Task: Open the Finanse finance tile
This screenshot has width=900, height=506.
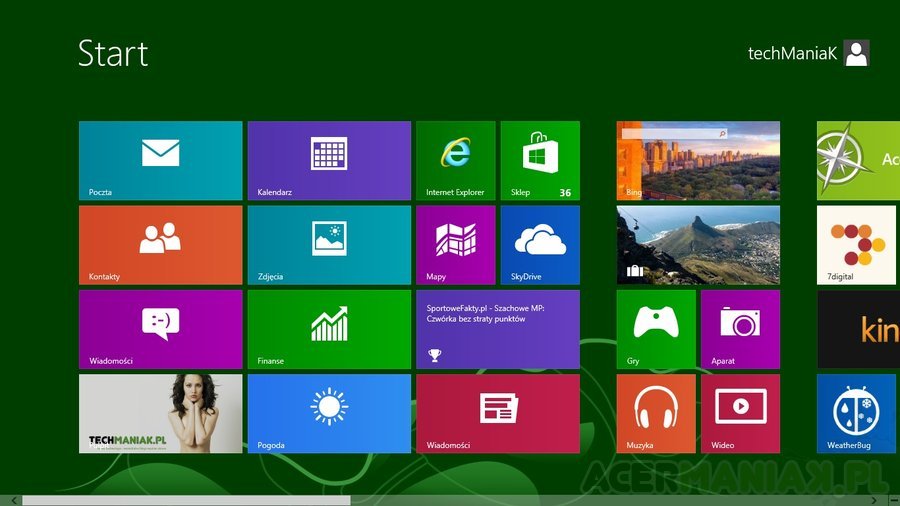Action: (x=329, y=329)
